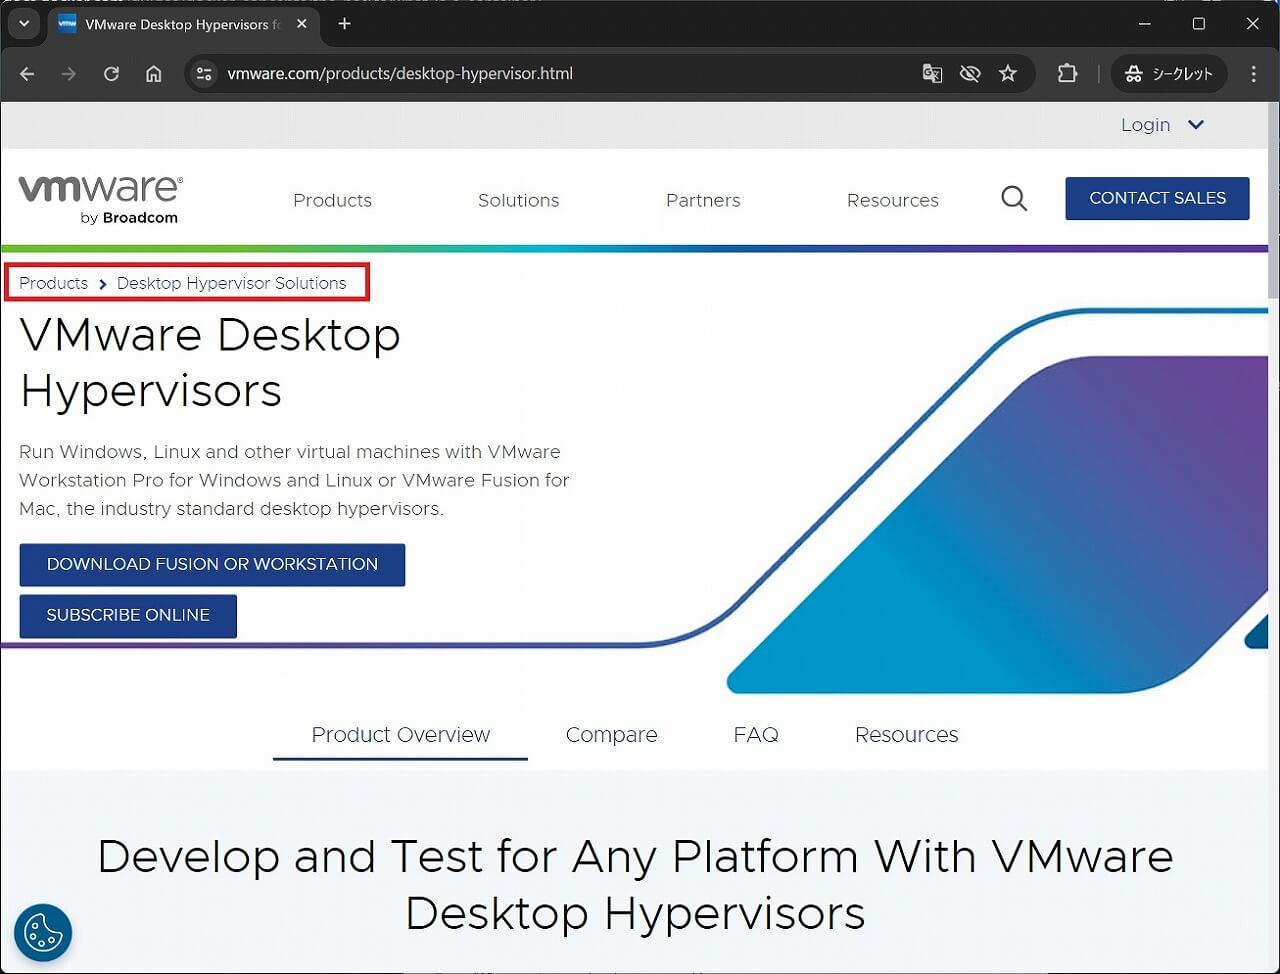Open the Products navigation menu
The width and height of the screenshot is (1280, 974).
coord(332,200)
